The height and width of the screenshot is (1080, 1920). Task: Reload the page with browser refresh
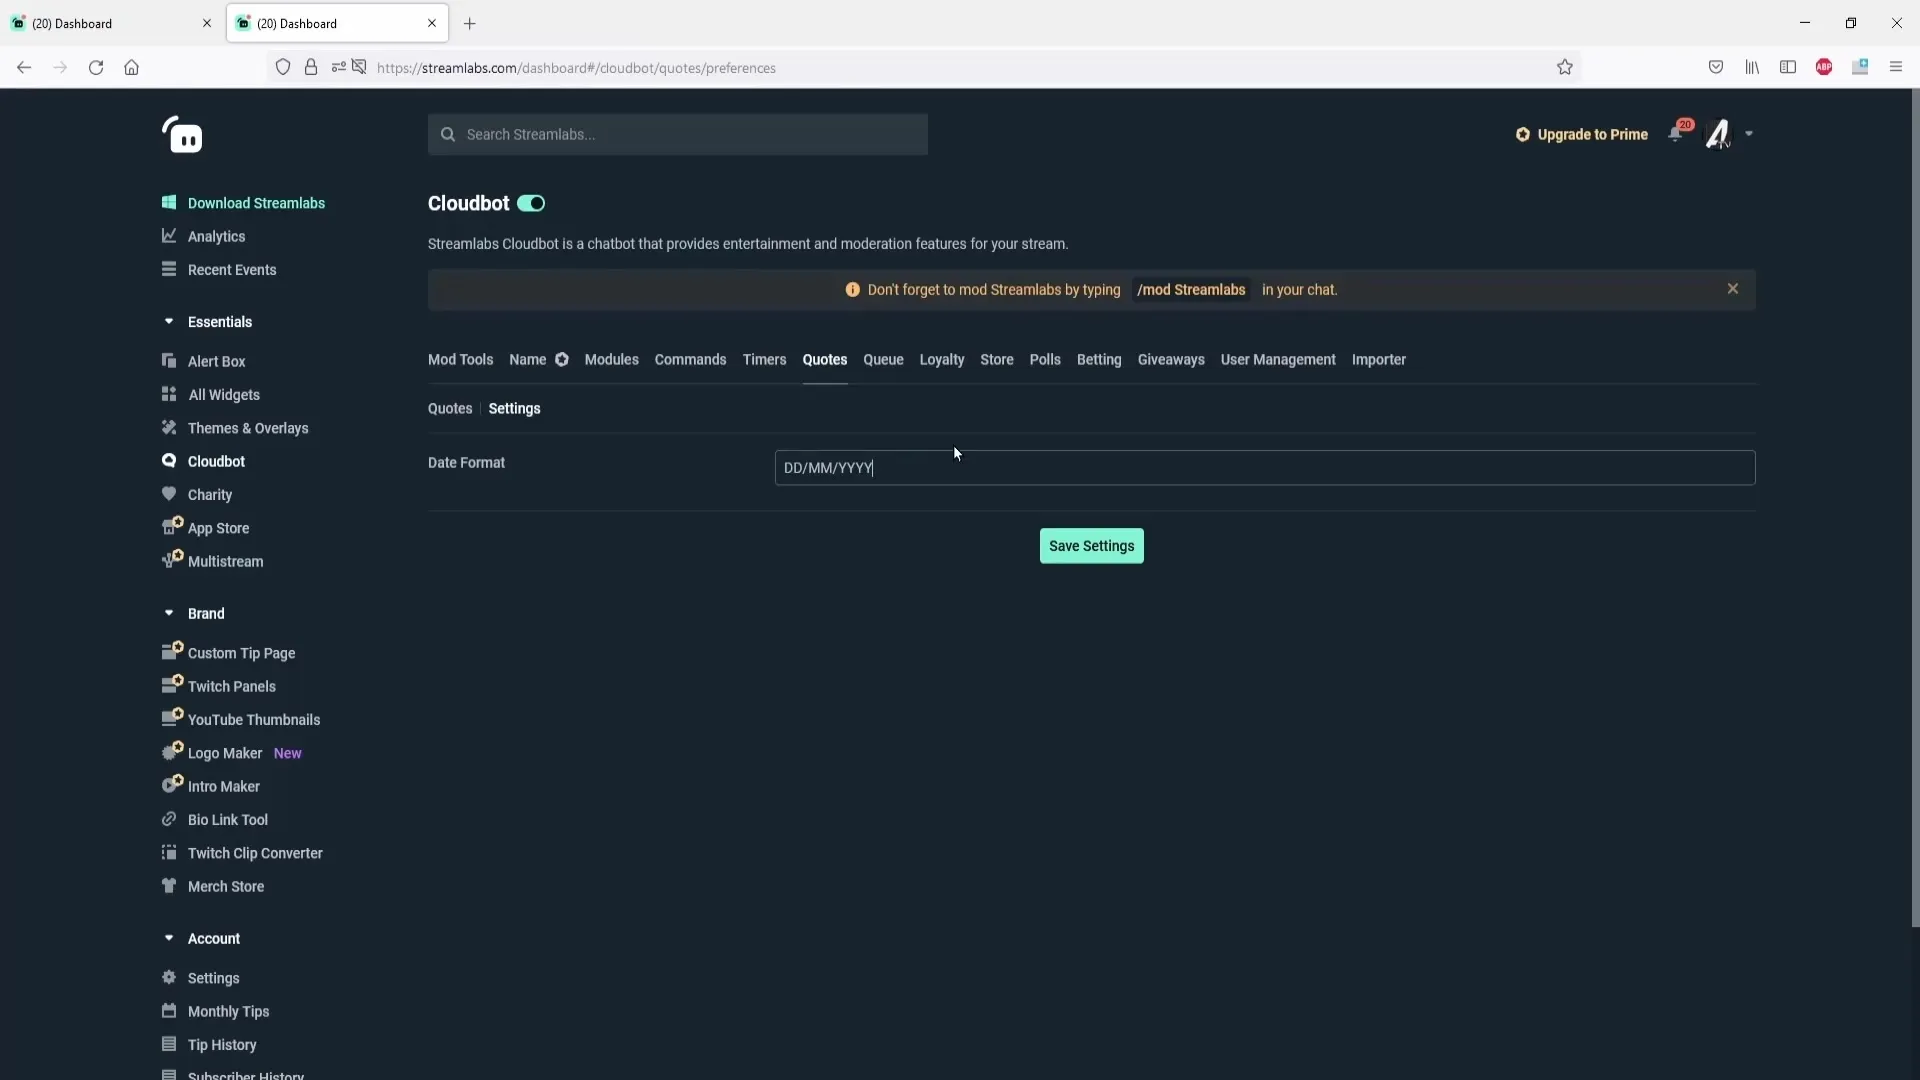[x=96, y=67]
